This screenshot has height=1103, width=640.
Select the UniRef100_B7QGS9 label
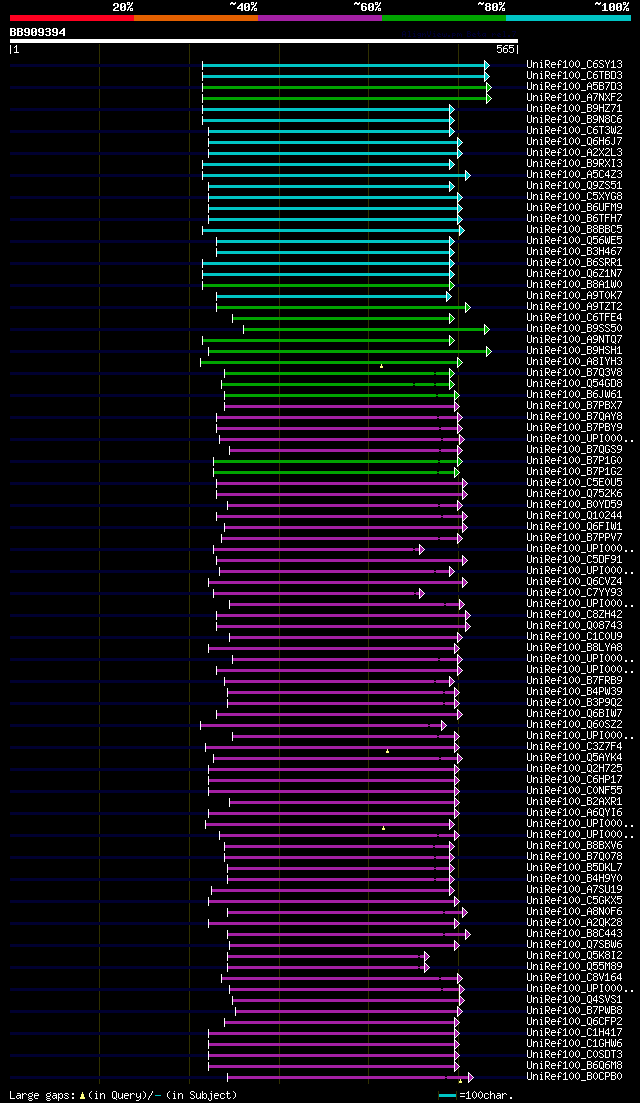click(x=574, y=450)
